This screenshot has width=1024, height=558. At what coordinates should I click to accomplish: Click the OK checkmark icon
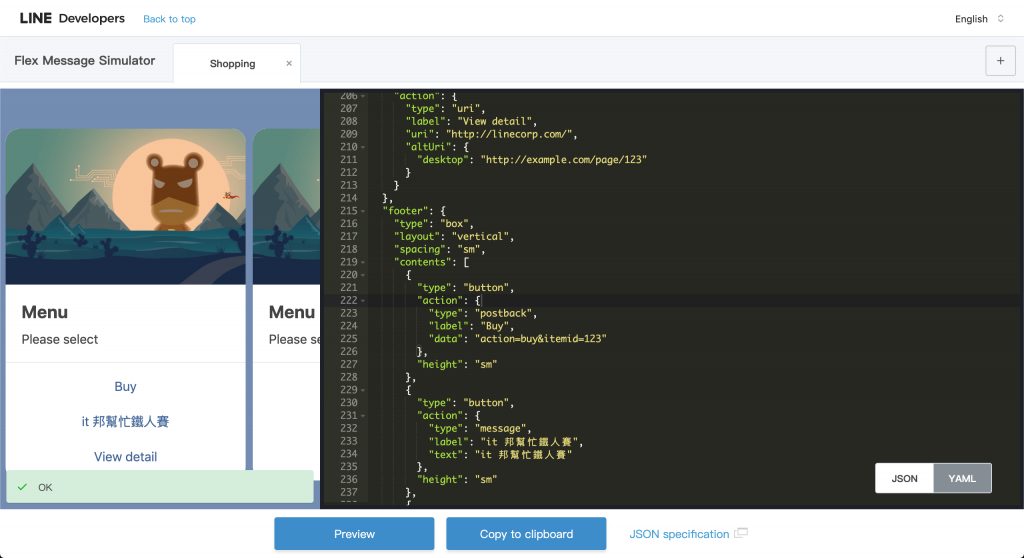pyautogui.click(x=22, y=487)
